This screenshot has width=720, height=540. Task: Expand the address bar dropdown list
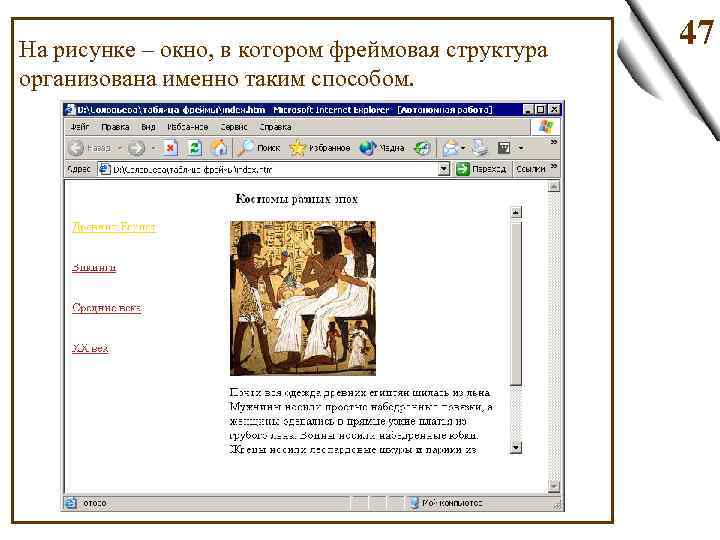coord(444,169)
